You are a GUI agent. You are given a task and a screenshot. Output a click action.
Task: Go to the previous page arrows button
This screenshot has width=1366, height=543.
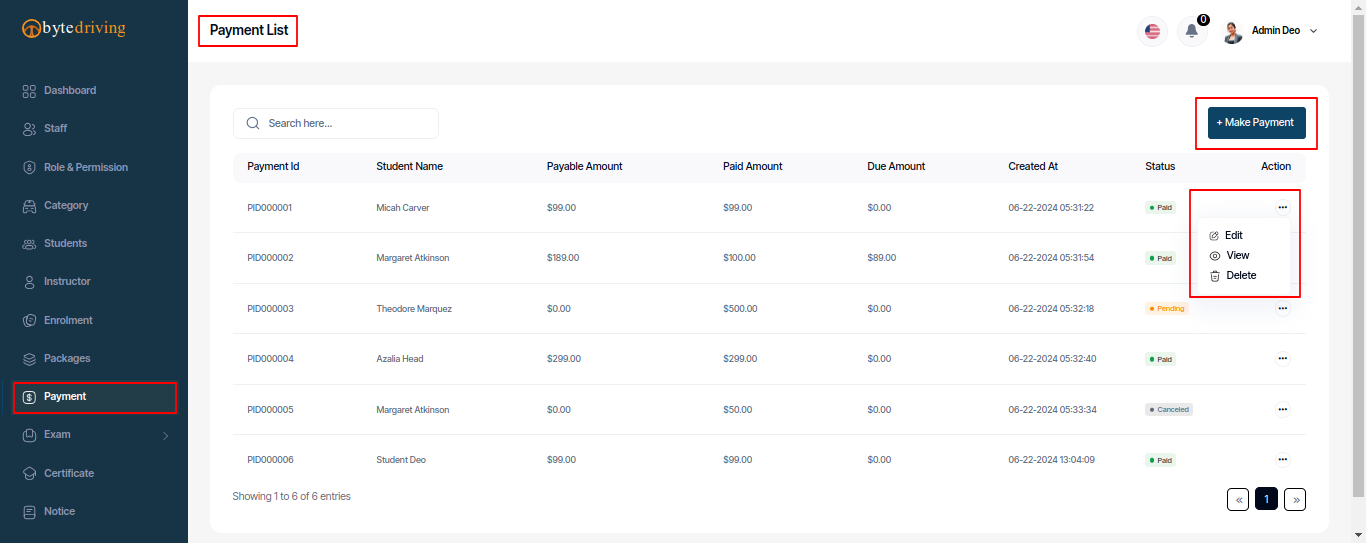point(1238,499)
